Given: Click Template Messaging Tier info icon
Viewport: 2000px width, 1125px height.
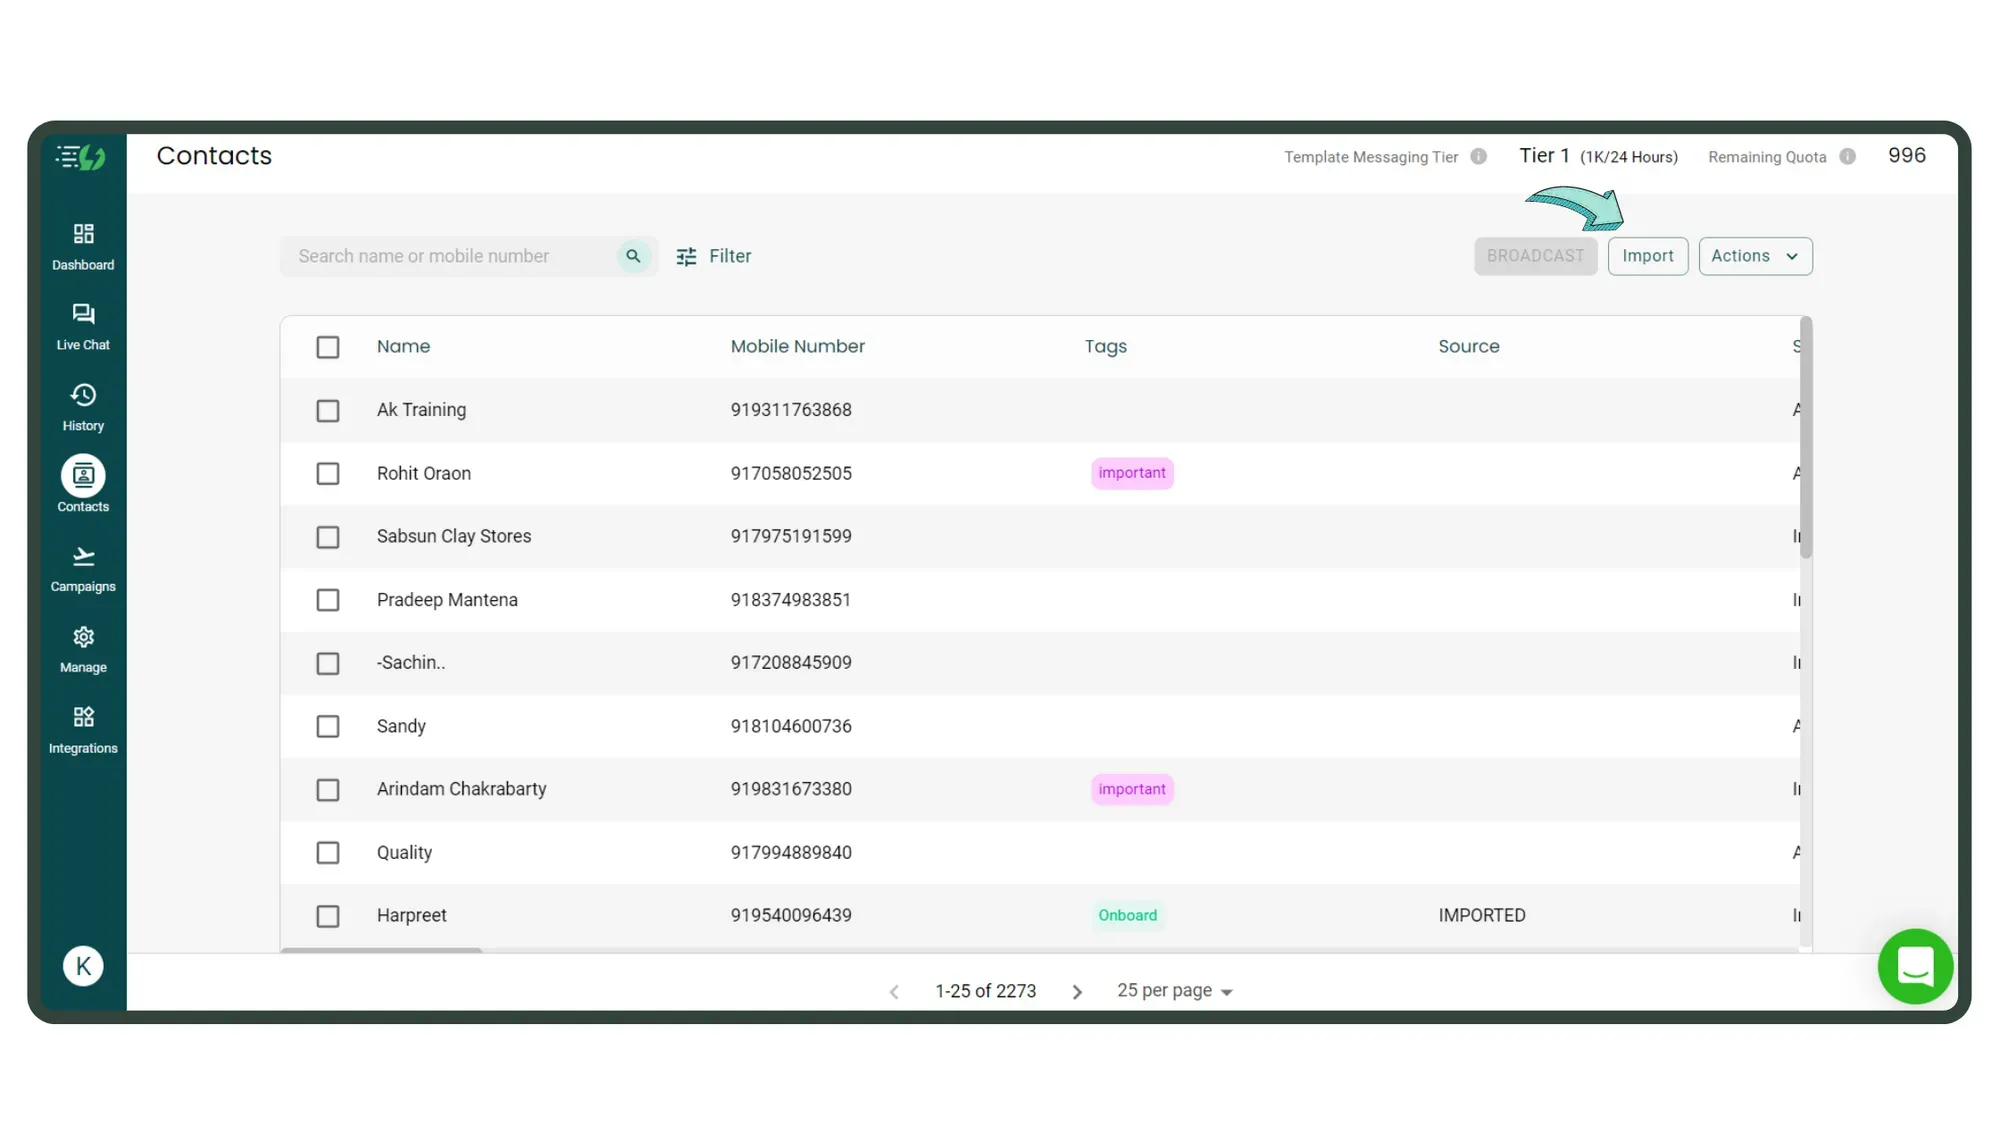Looking at the screenshot, I should pyautogui.click(x=1478, y=157).
